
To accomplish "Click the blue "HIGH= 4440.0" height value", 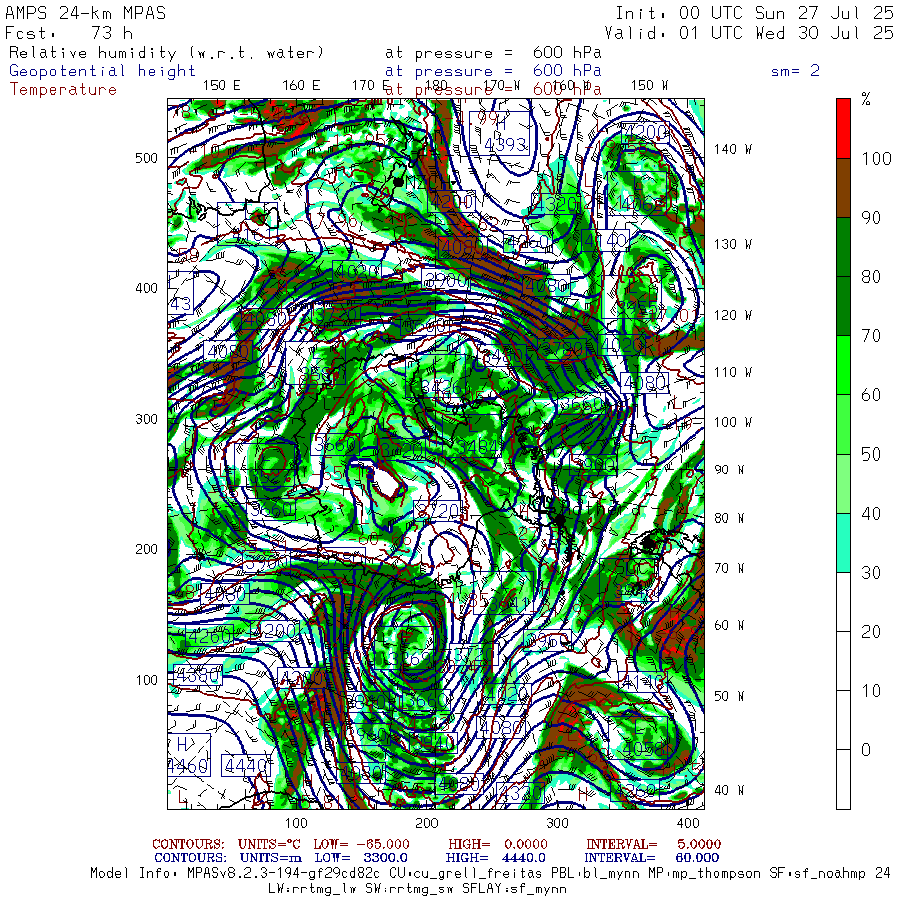I will [x=495, y=858].
